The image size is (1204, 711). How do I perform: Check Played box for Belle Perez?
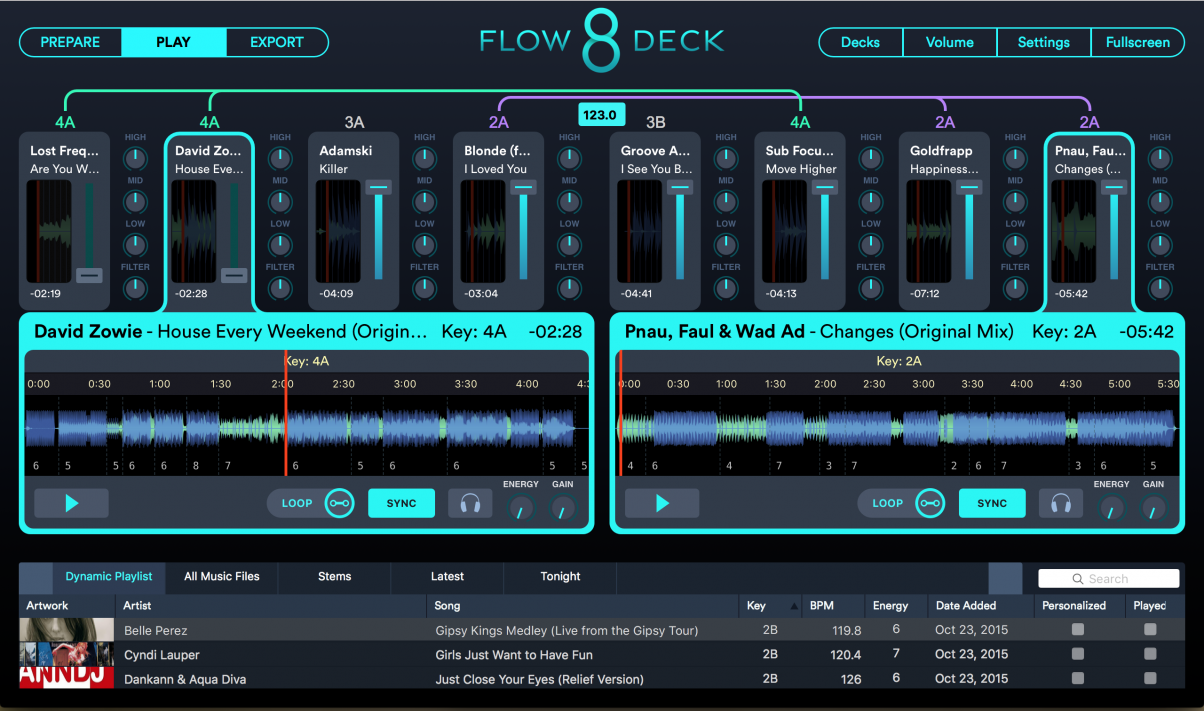coord(1150,630)
